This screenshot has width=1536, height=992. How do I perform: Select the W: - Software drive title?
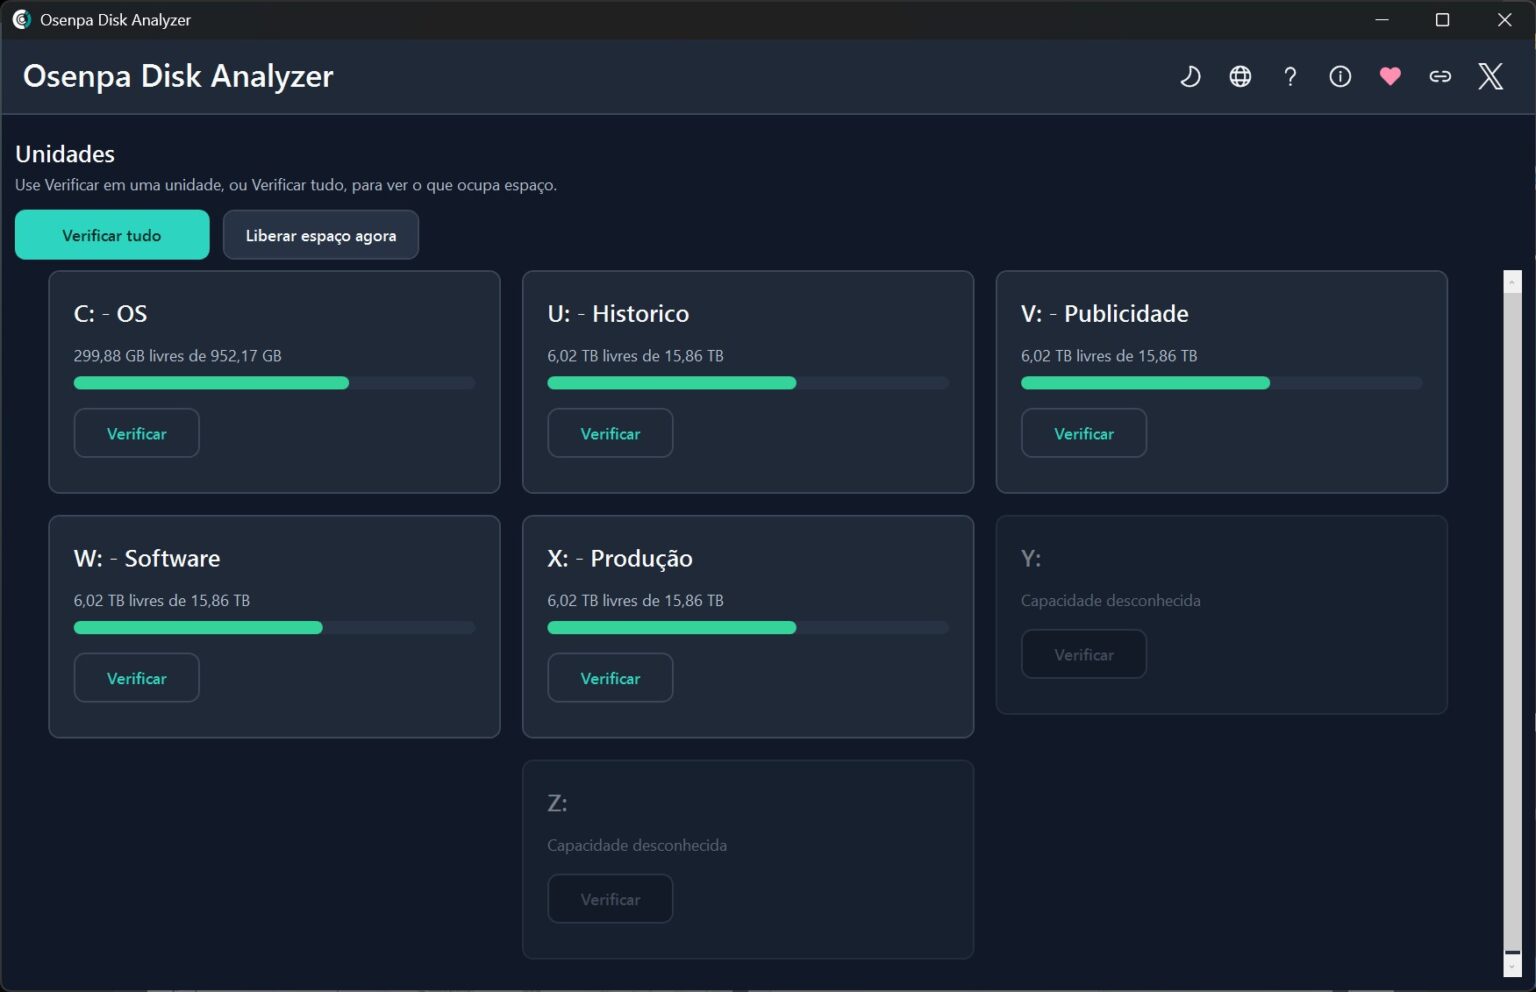(147, 558)
